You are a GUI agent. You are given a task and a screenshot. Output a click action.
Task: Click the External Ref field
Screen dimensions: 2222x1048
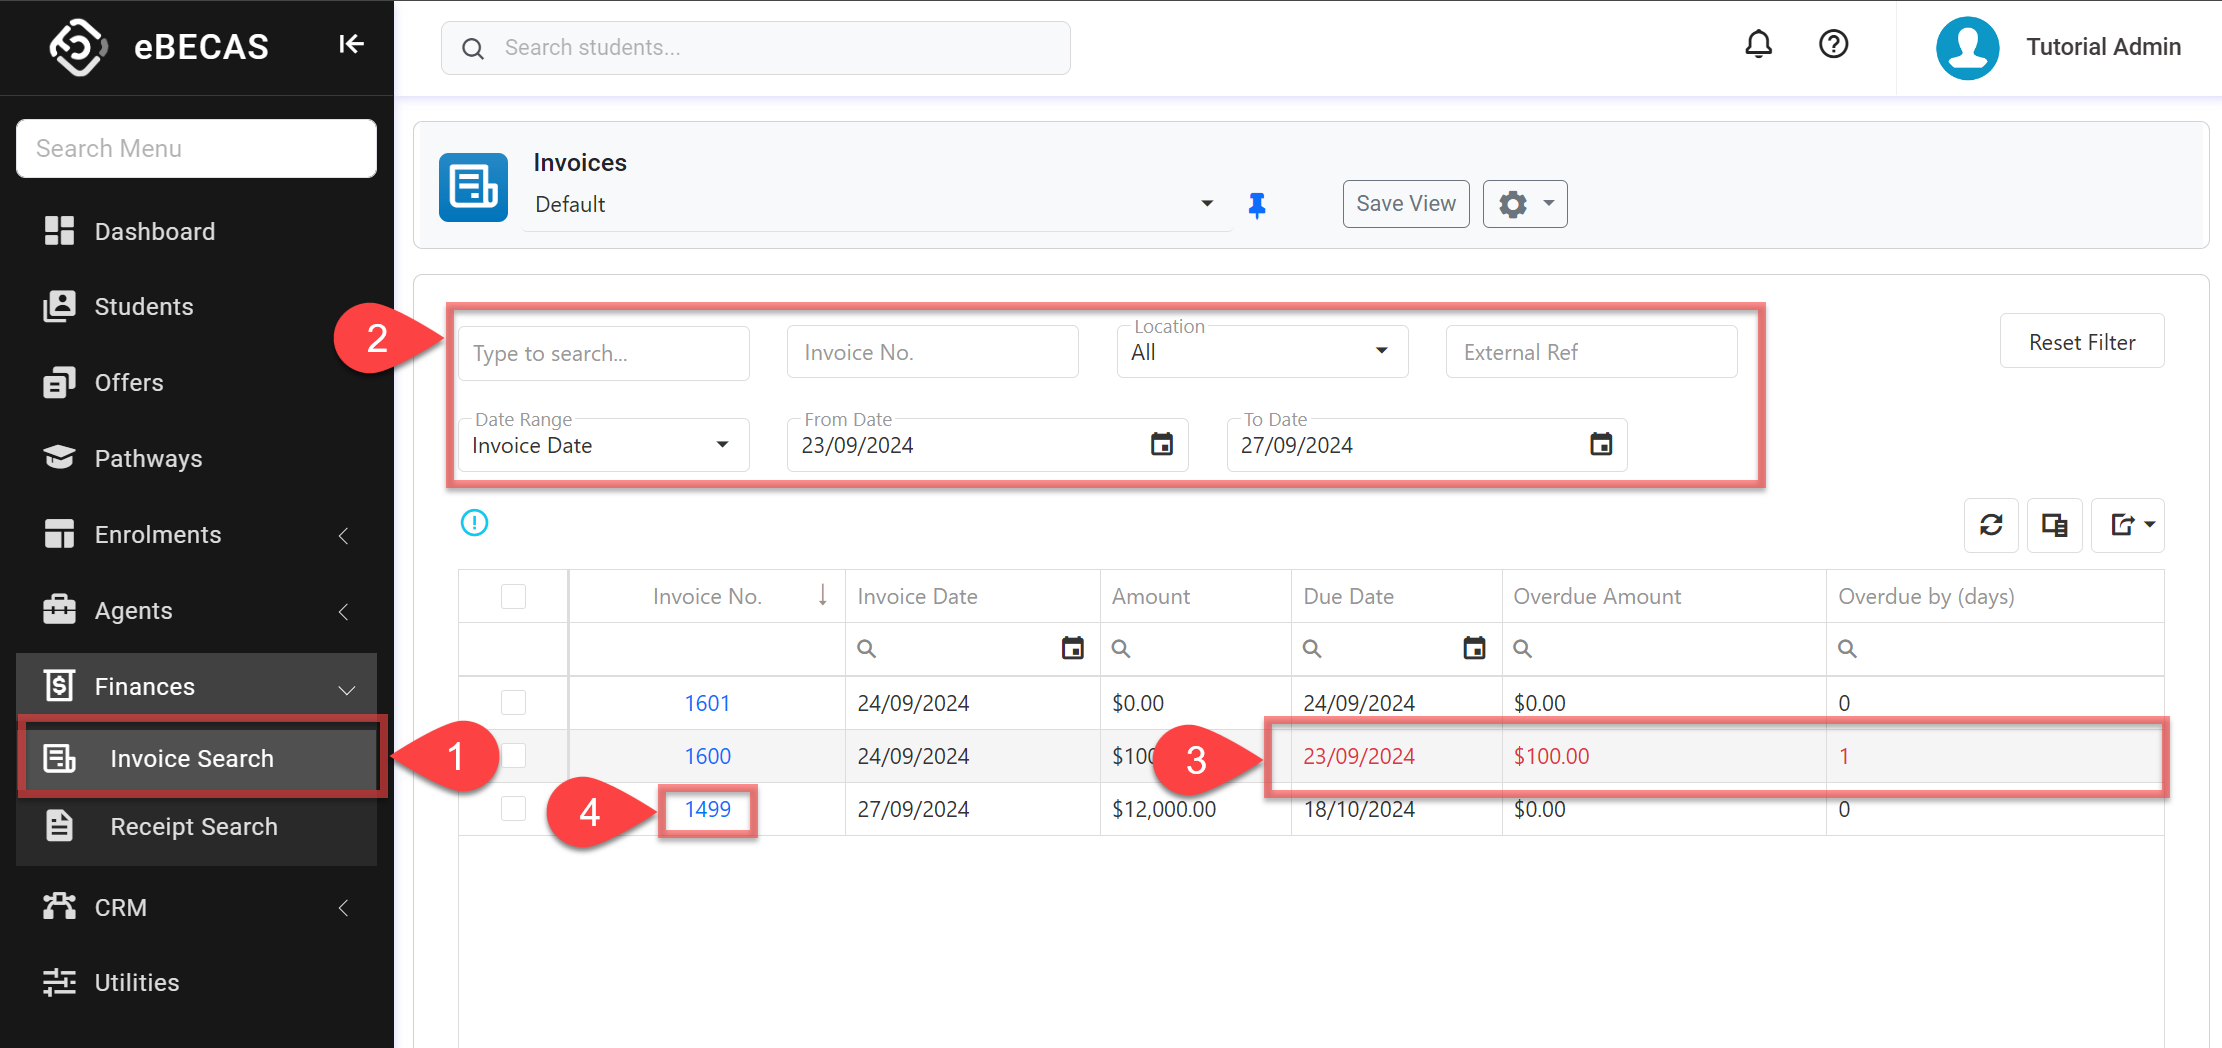[x=1591, y=352]
